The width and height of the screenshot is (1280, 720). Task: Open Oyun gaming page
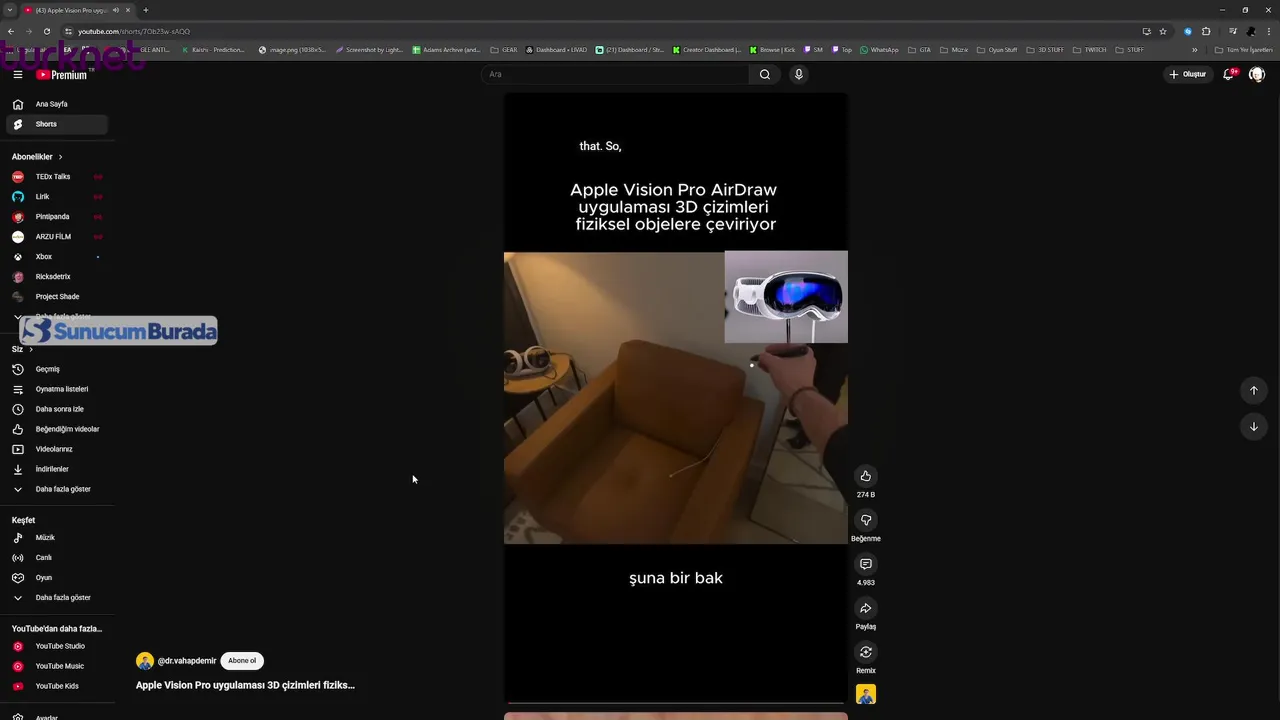(x=56, y=578)
